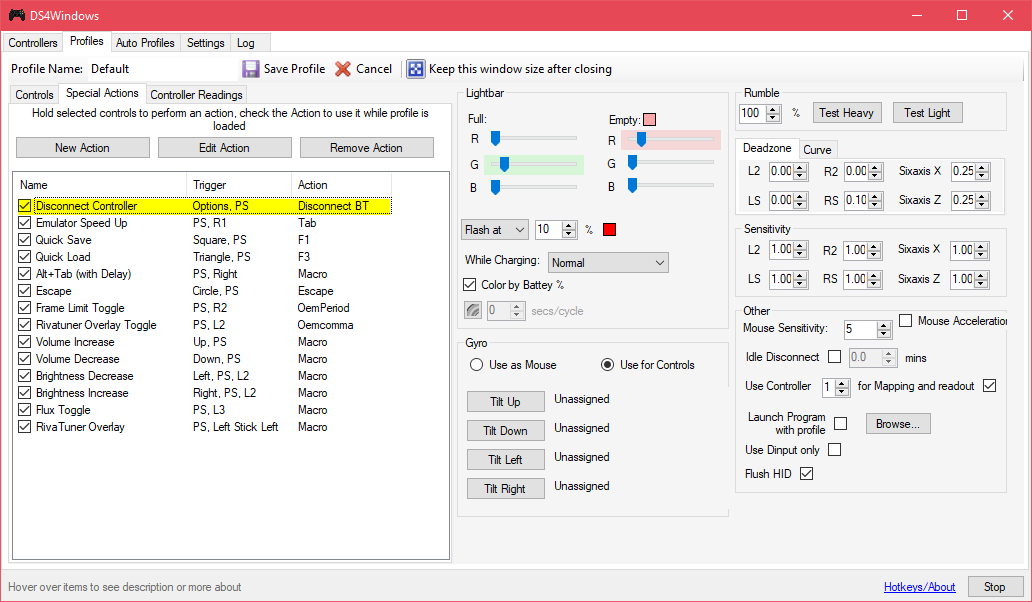Click the Test Light rumble button

point(927,113)
